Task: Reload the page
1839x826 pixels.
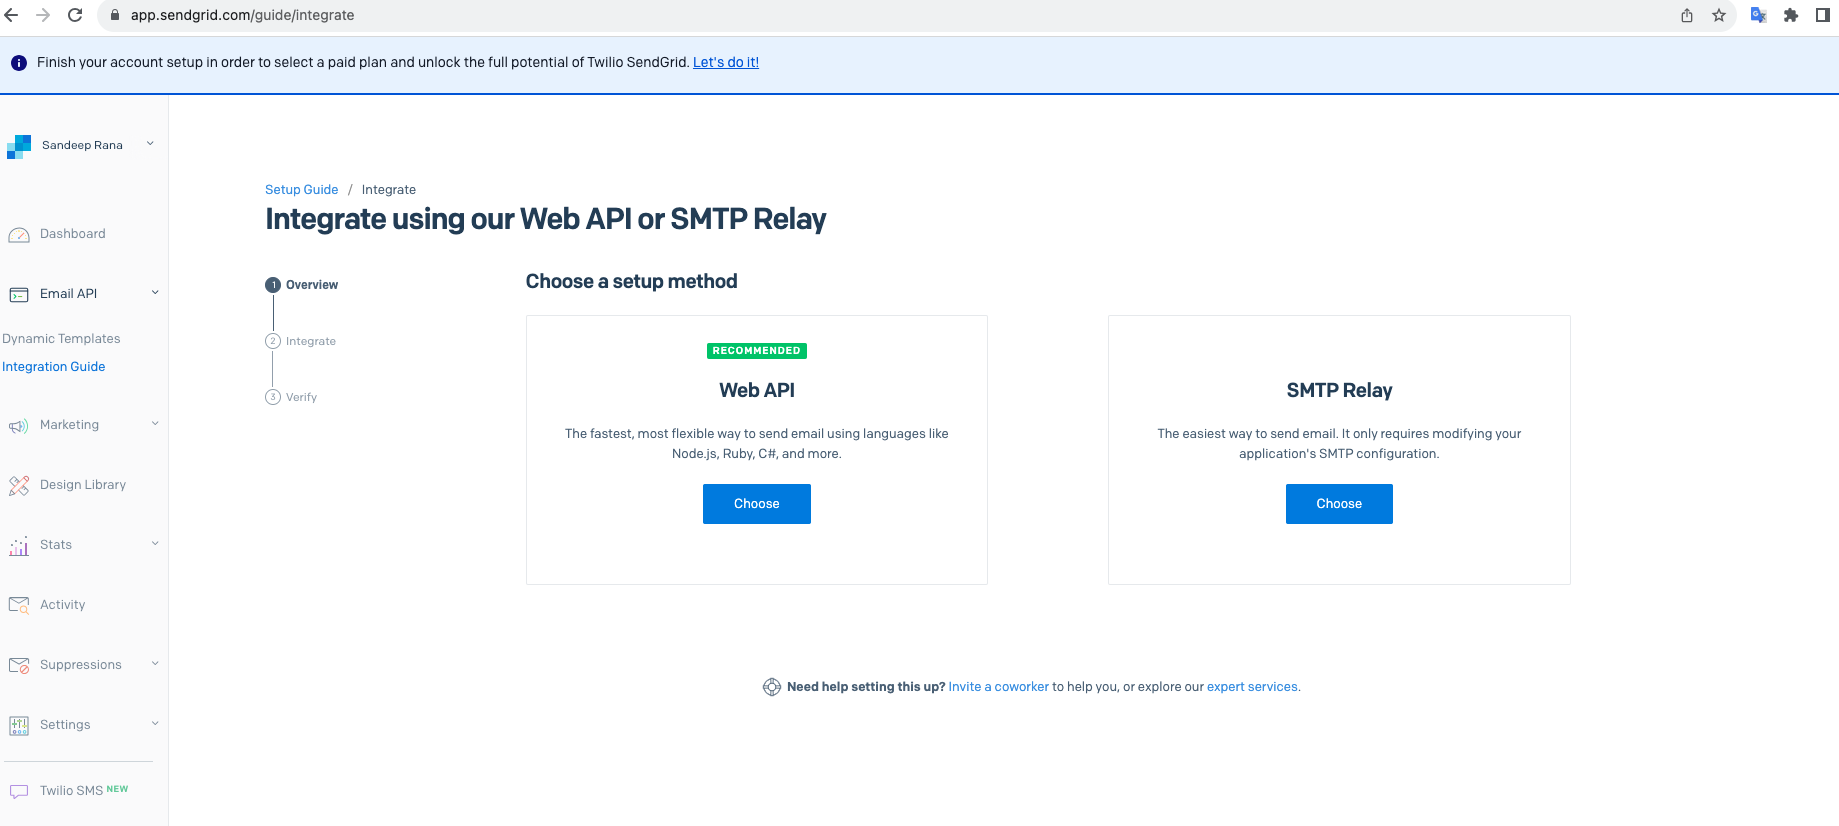Action: coord(75,15)
